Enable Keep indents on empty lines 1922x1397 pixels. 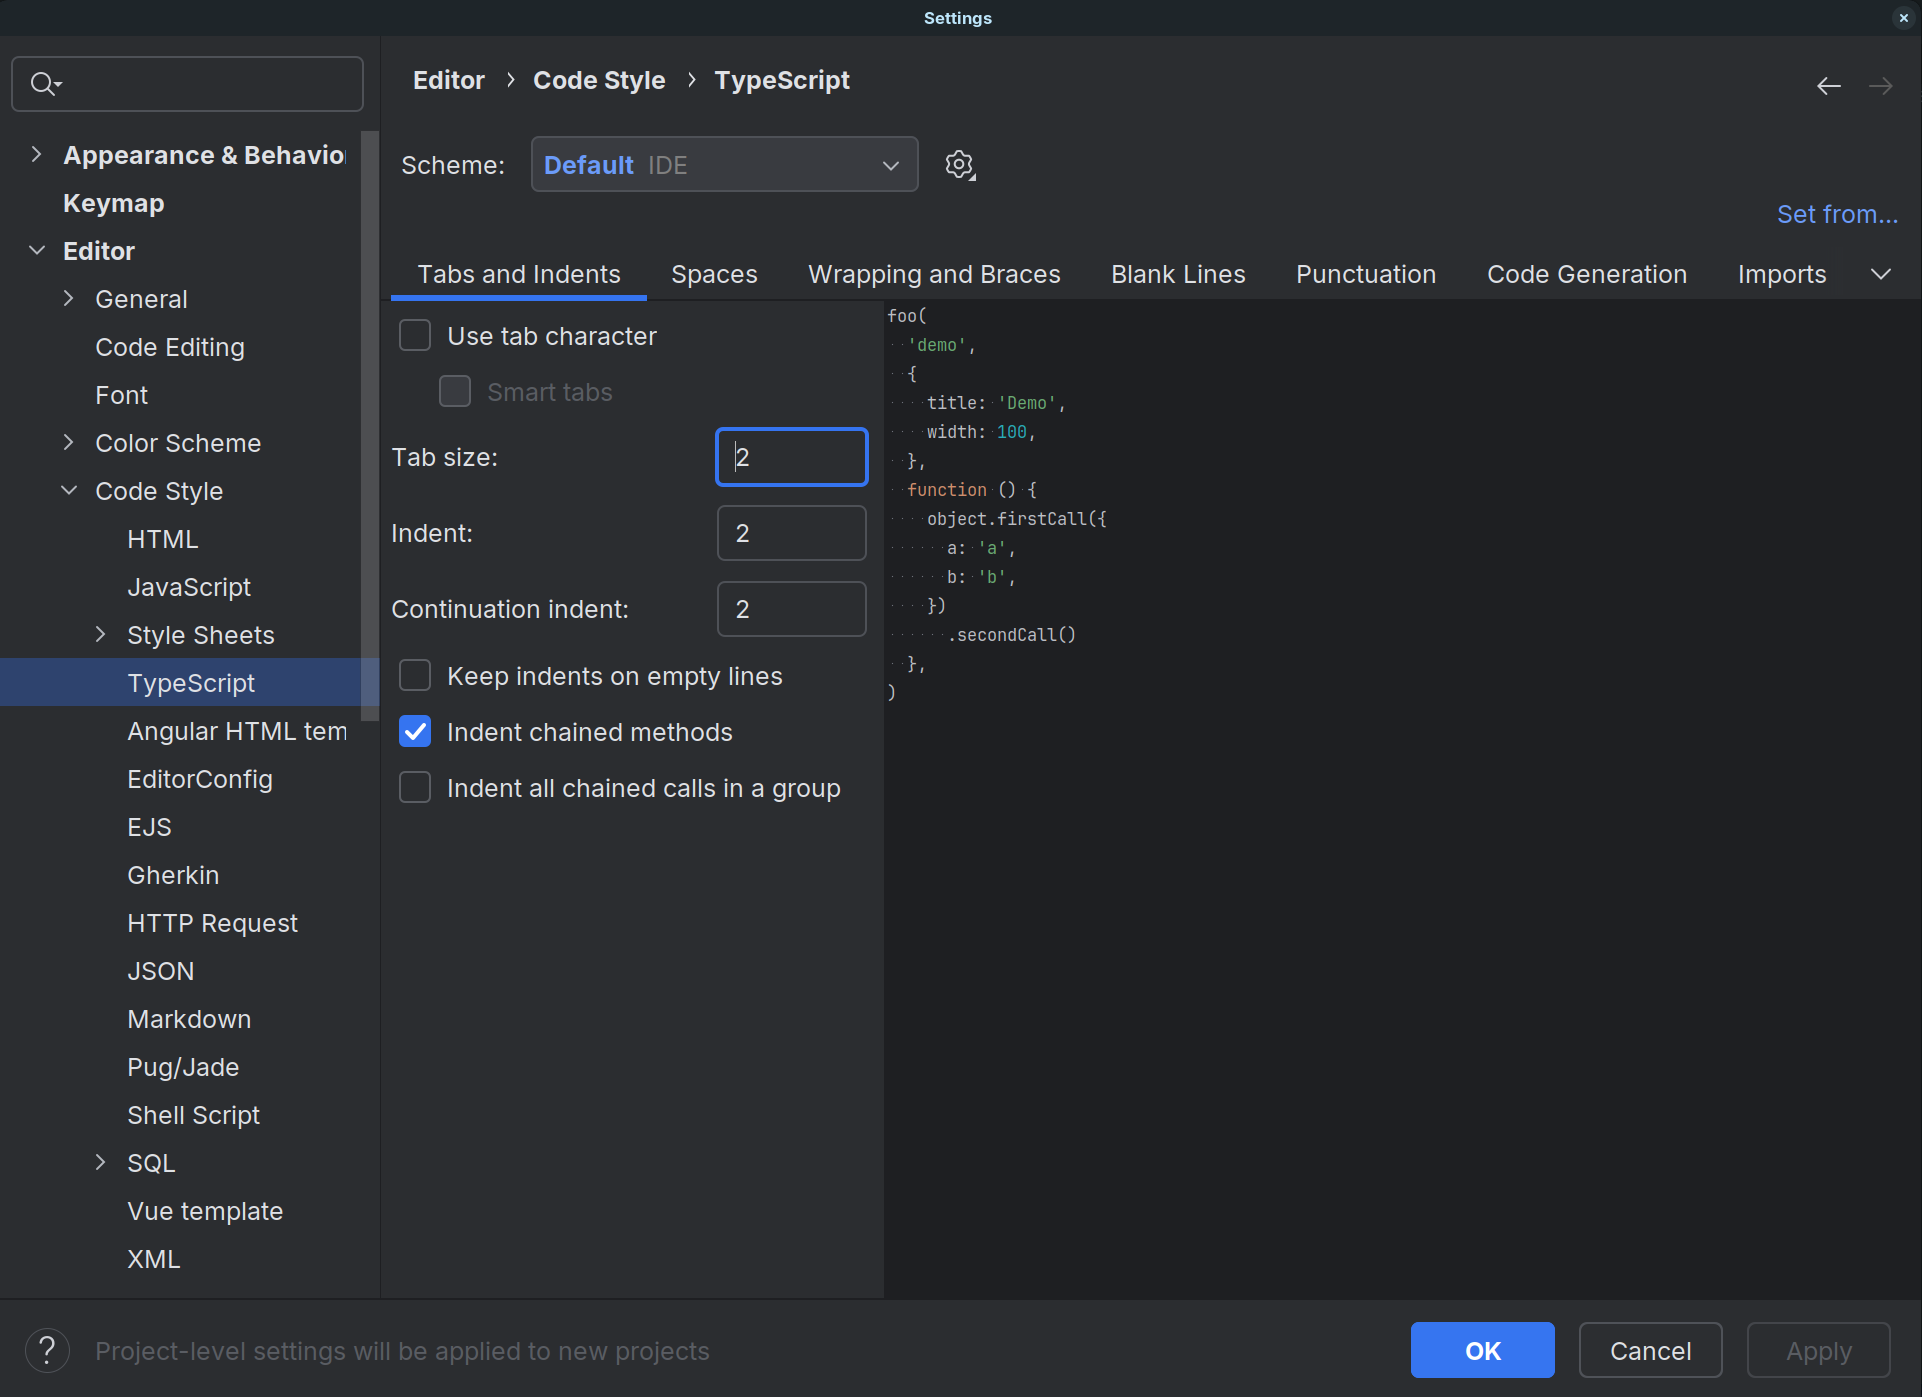[x=414, y=675]
